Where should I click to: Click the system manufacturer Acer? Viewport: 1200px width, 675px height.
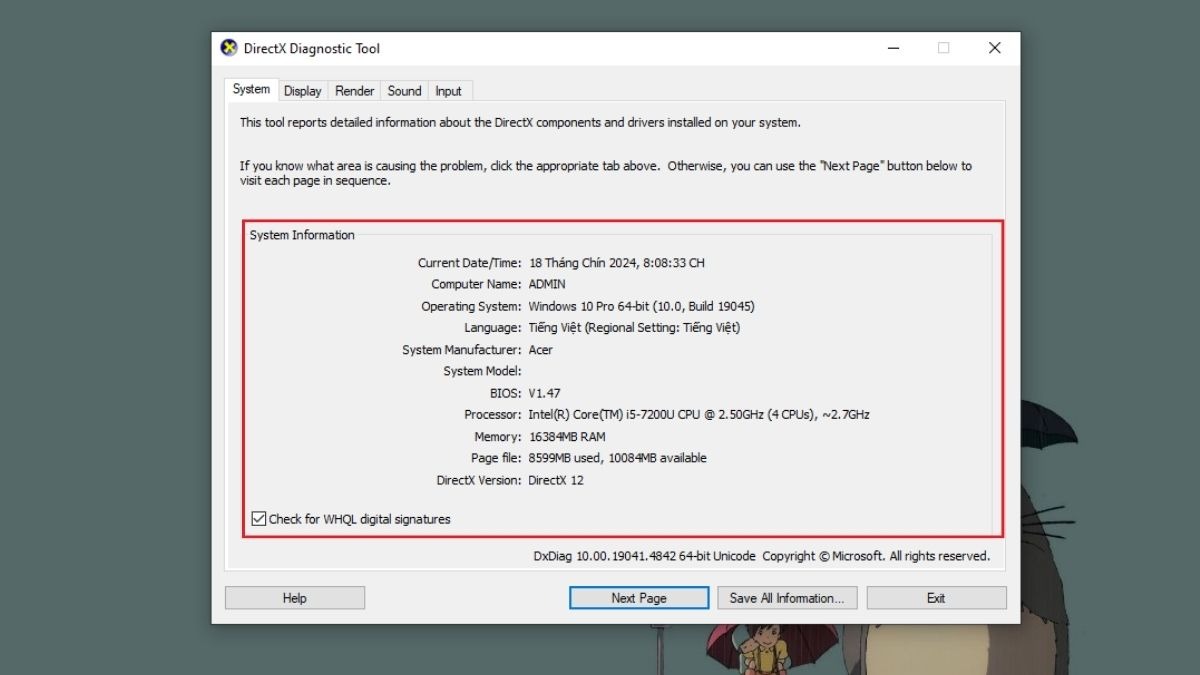point(541,350)
